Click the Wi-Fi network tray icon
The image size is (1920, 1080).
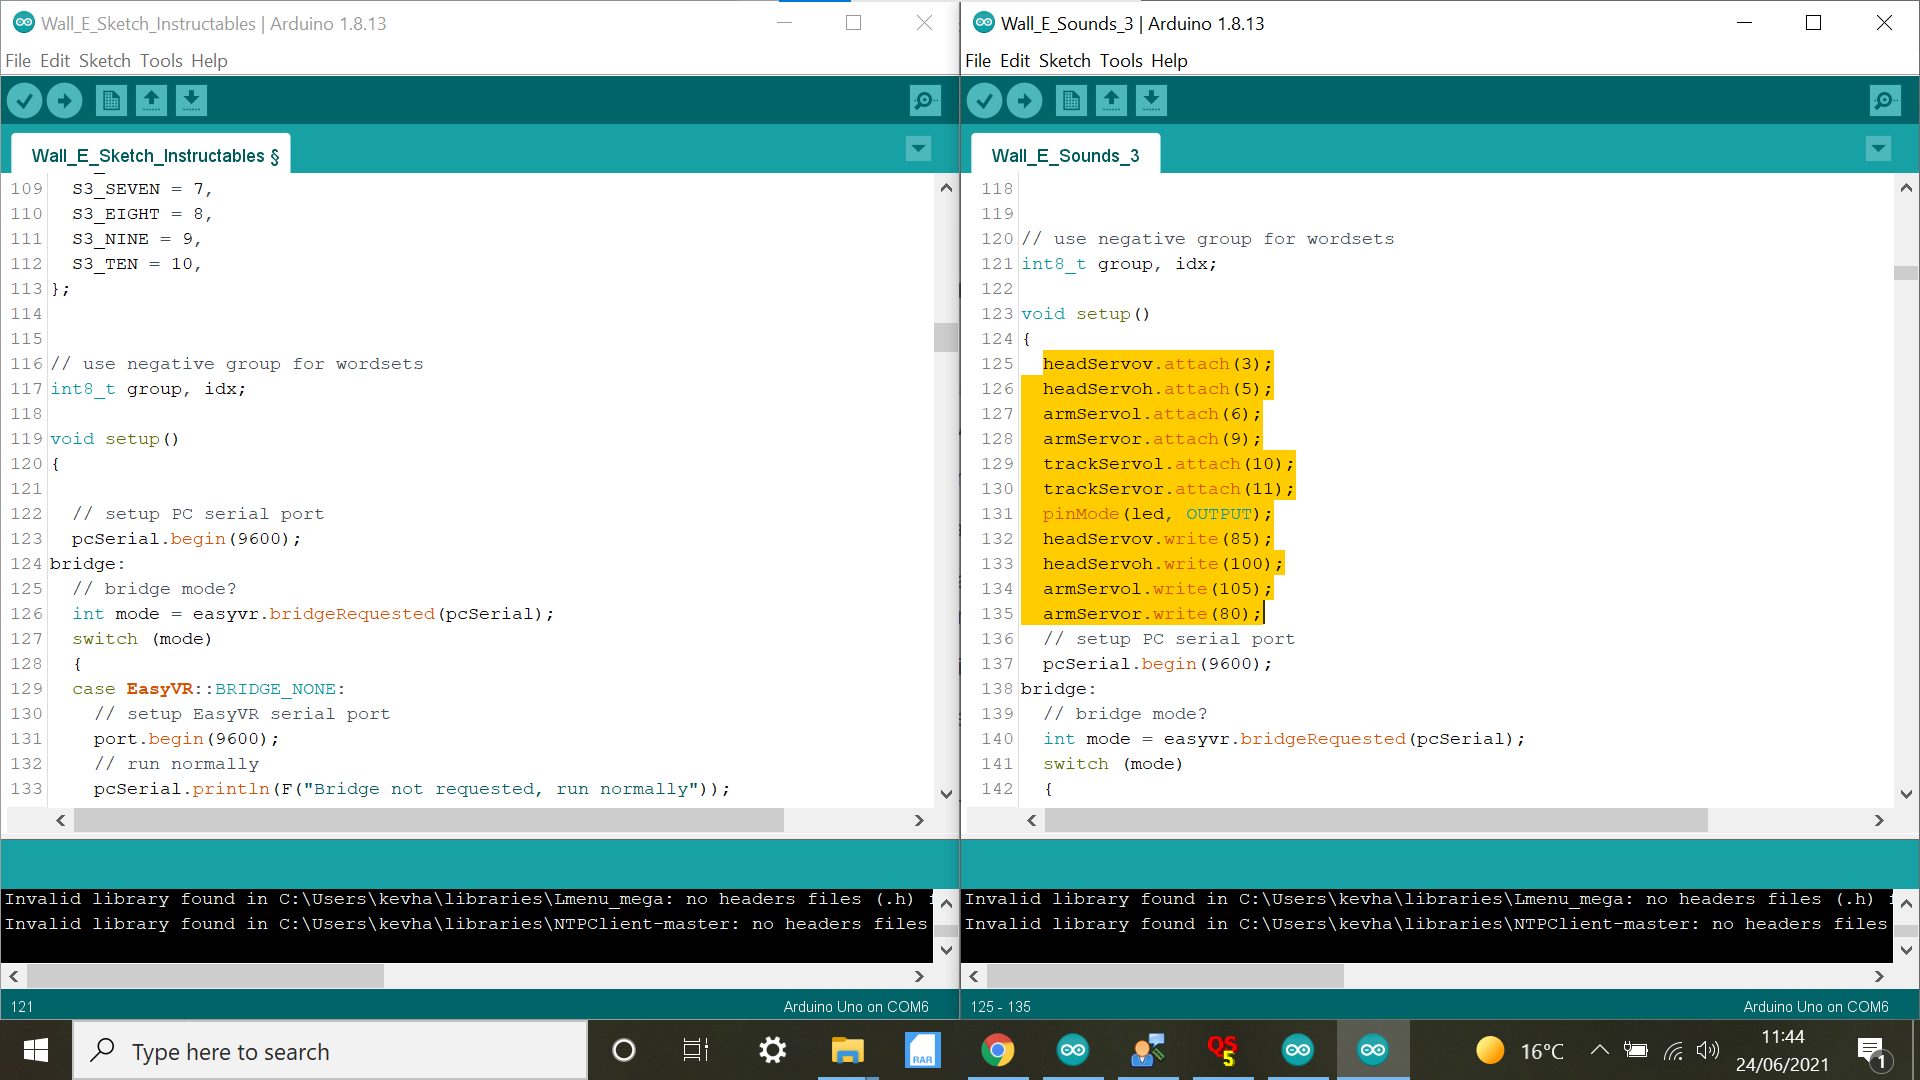pyautogui.click(x=1673, y=1050)
